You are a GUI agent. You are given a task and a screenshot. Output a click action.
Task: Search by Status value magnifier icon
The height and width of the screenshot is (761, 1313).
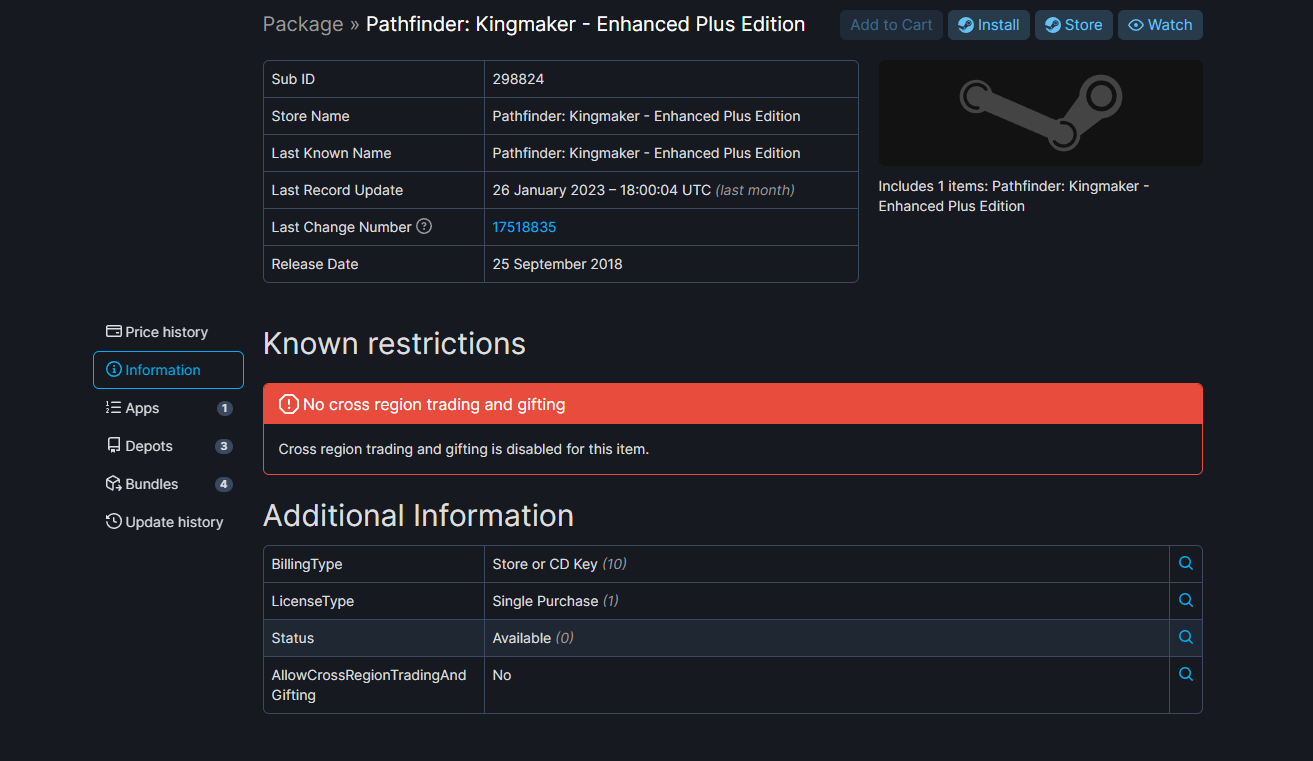pyautogui.click(x=1186, y=638)
